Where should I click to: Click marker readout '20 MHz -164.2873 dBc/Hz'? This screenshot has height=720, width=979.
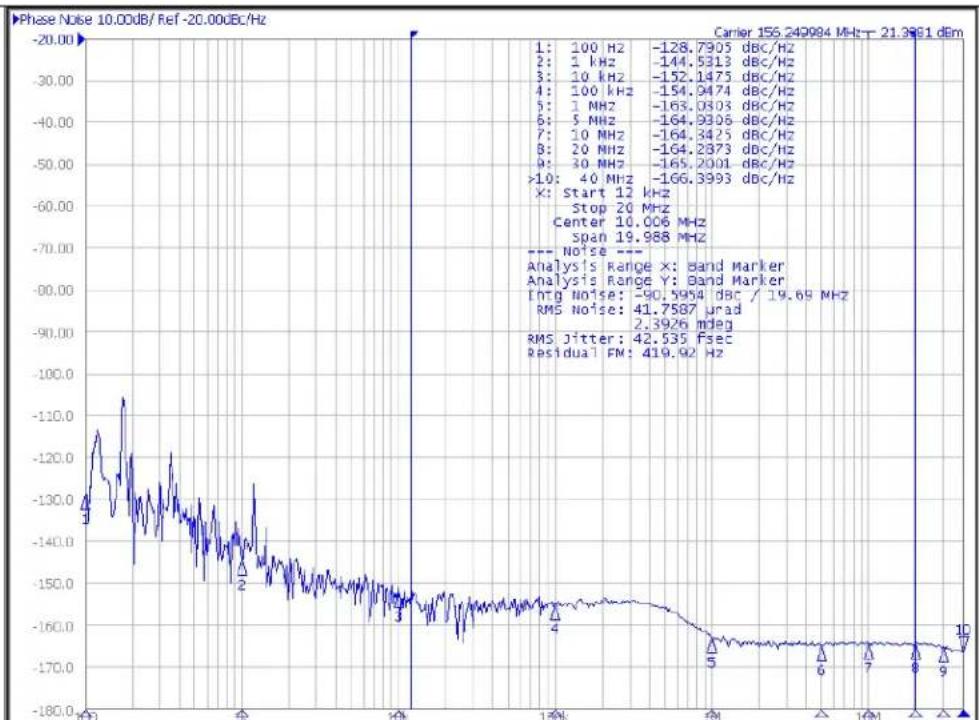coord(664,149)
